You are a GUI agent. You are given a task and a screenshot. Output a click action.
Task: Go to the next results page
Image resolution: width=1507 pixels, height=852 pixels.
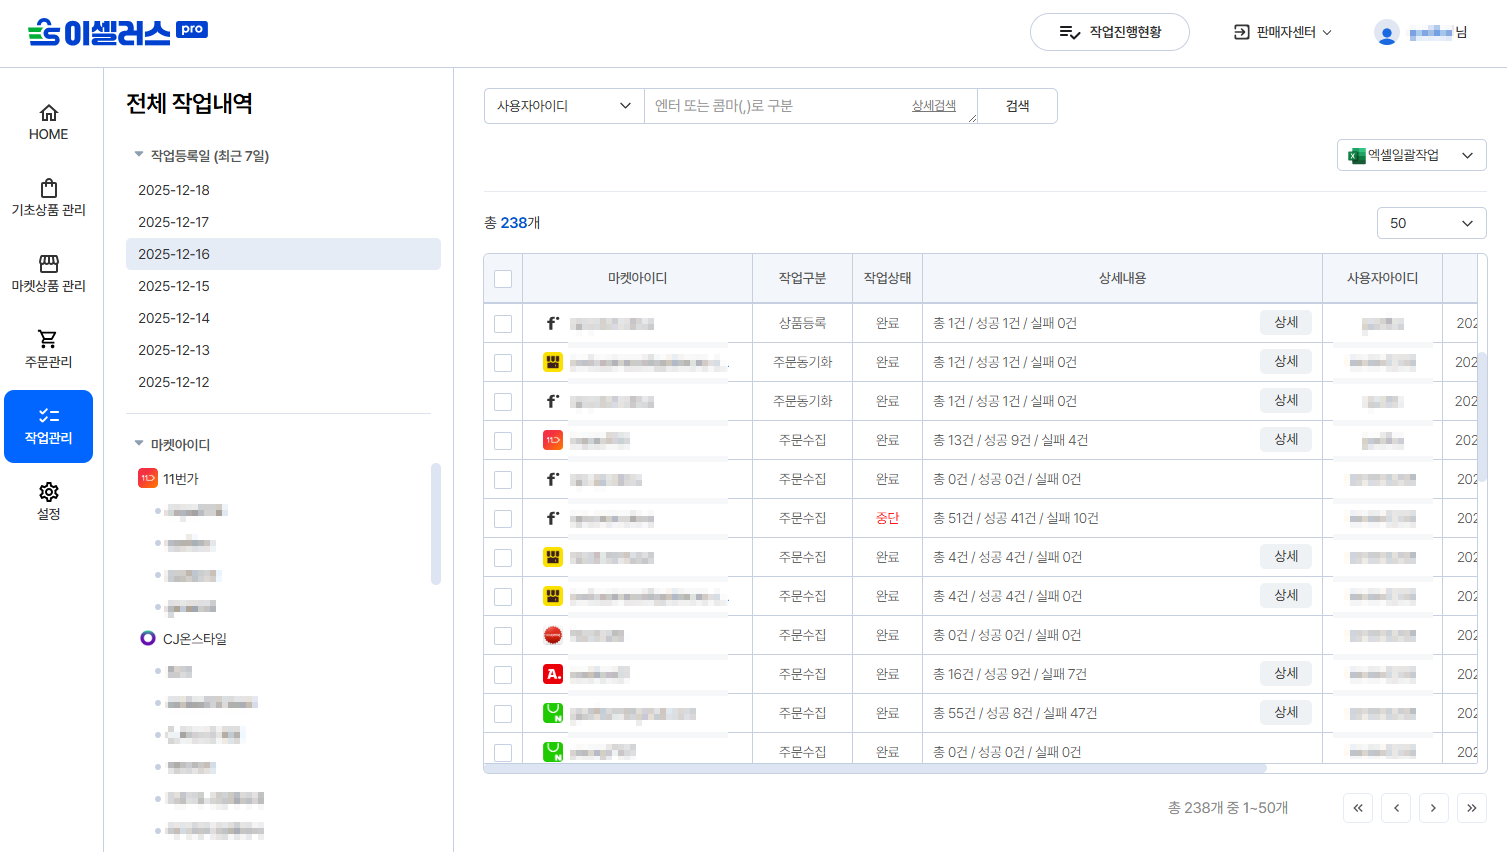click(1434, 808)
